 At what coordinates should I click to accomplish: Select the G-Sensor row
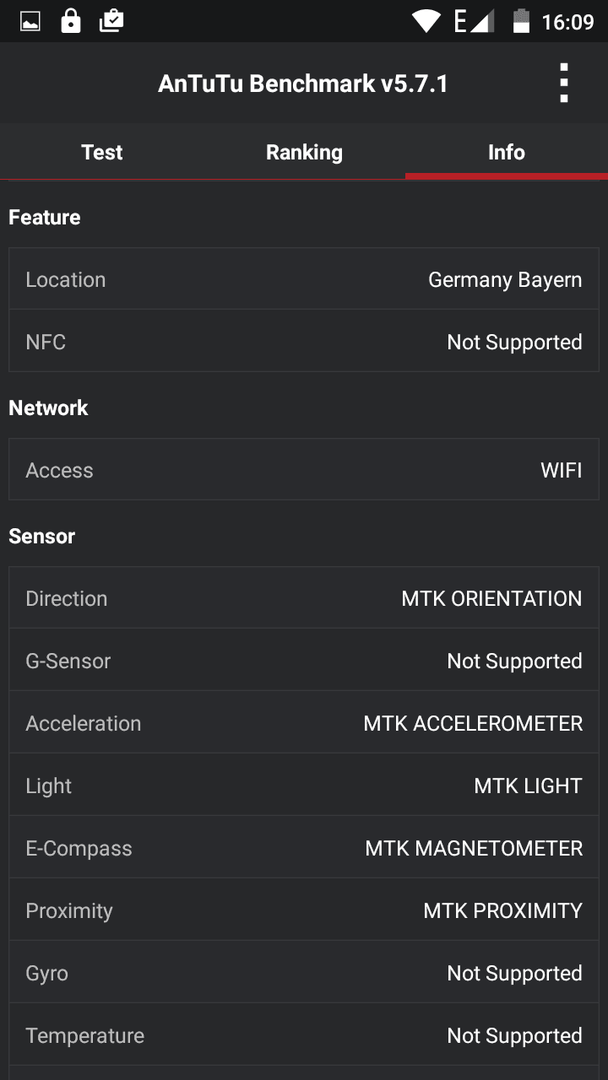click(x=304, y=660)
